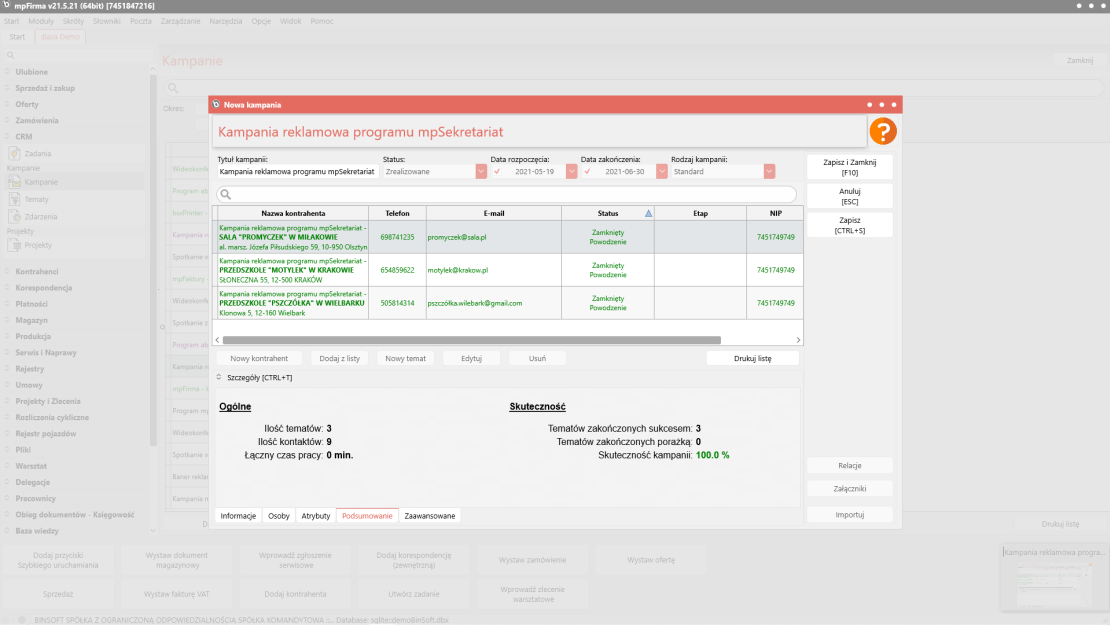1110x625 pixels.
Task: Click the Tematy icon in sidebar
Action: tap(14, 199)
